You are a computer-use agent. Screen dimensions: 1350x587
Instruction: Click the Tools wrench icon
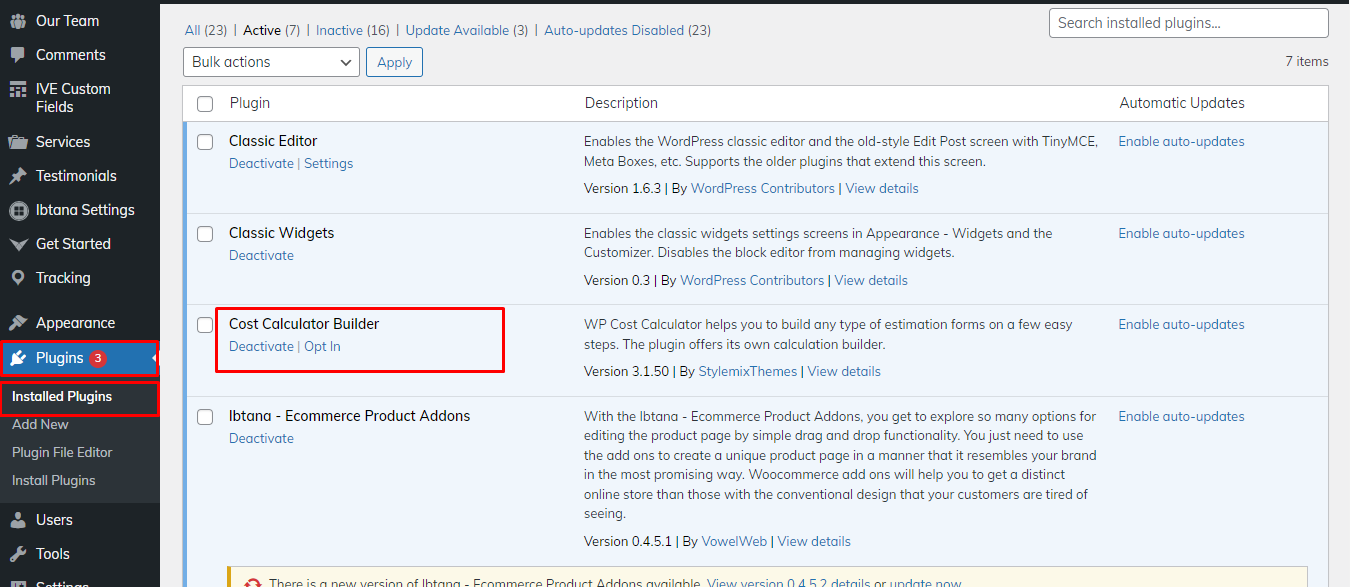[x=18, y=554]
